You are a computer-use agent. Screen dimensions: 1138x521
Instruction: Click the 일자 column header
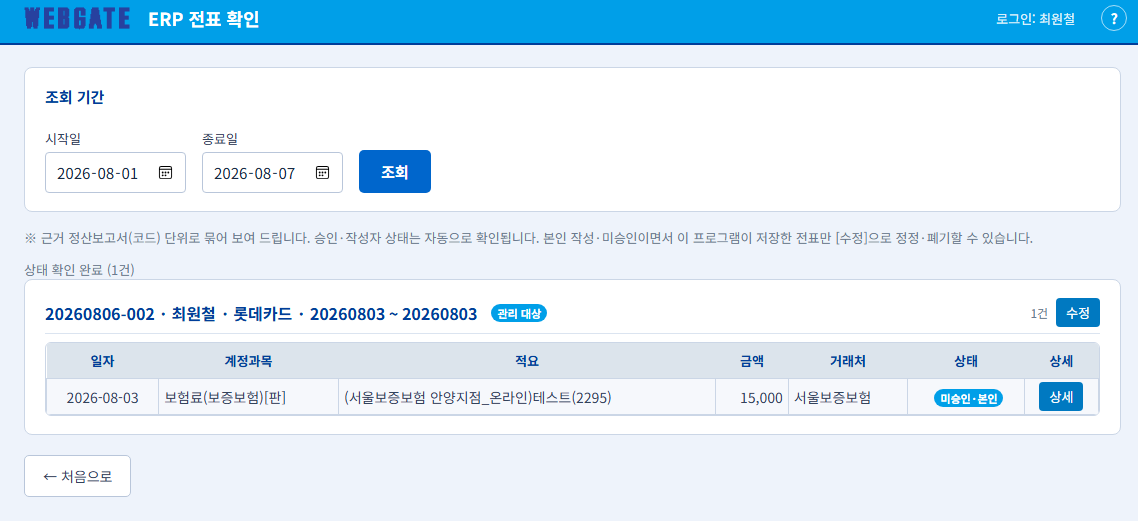[102, 361]
